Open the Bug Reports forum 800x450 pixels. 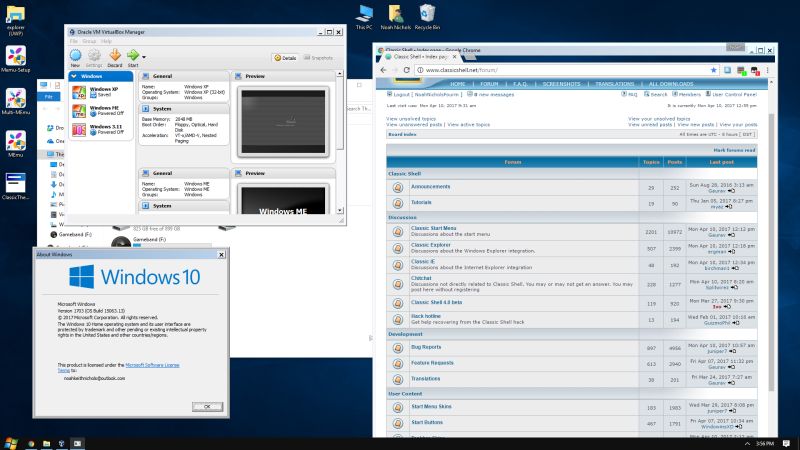pos(426,347)
